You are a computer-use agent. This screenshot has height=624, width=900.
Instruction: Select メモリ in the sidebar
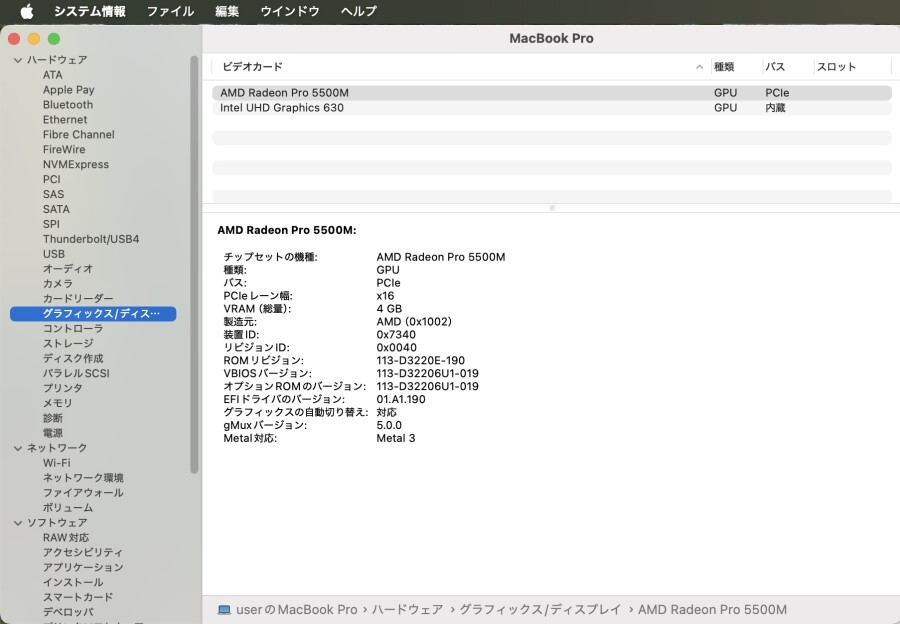[57, 403]
